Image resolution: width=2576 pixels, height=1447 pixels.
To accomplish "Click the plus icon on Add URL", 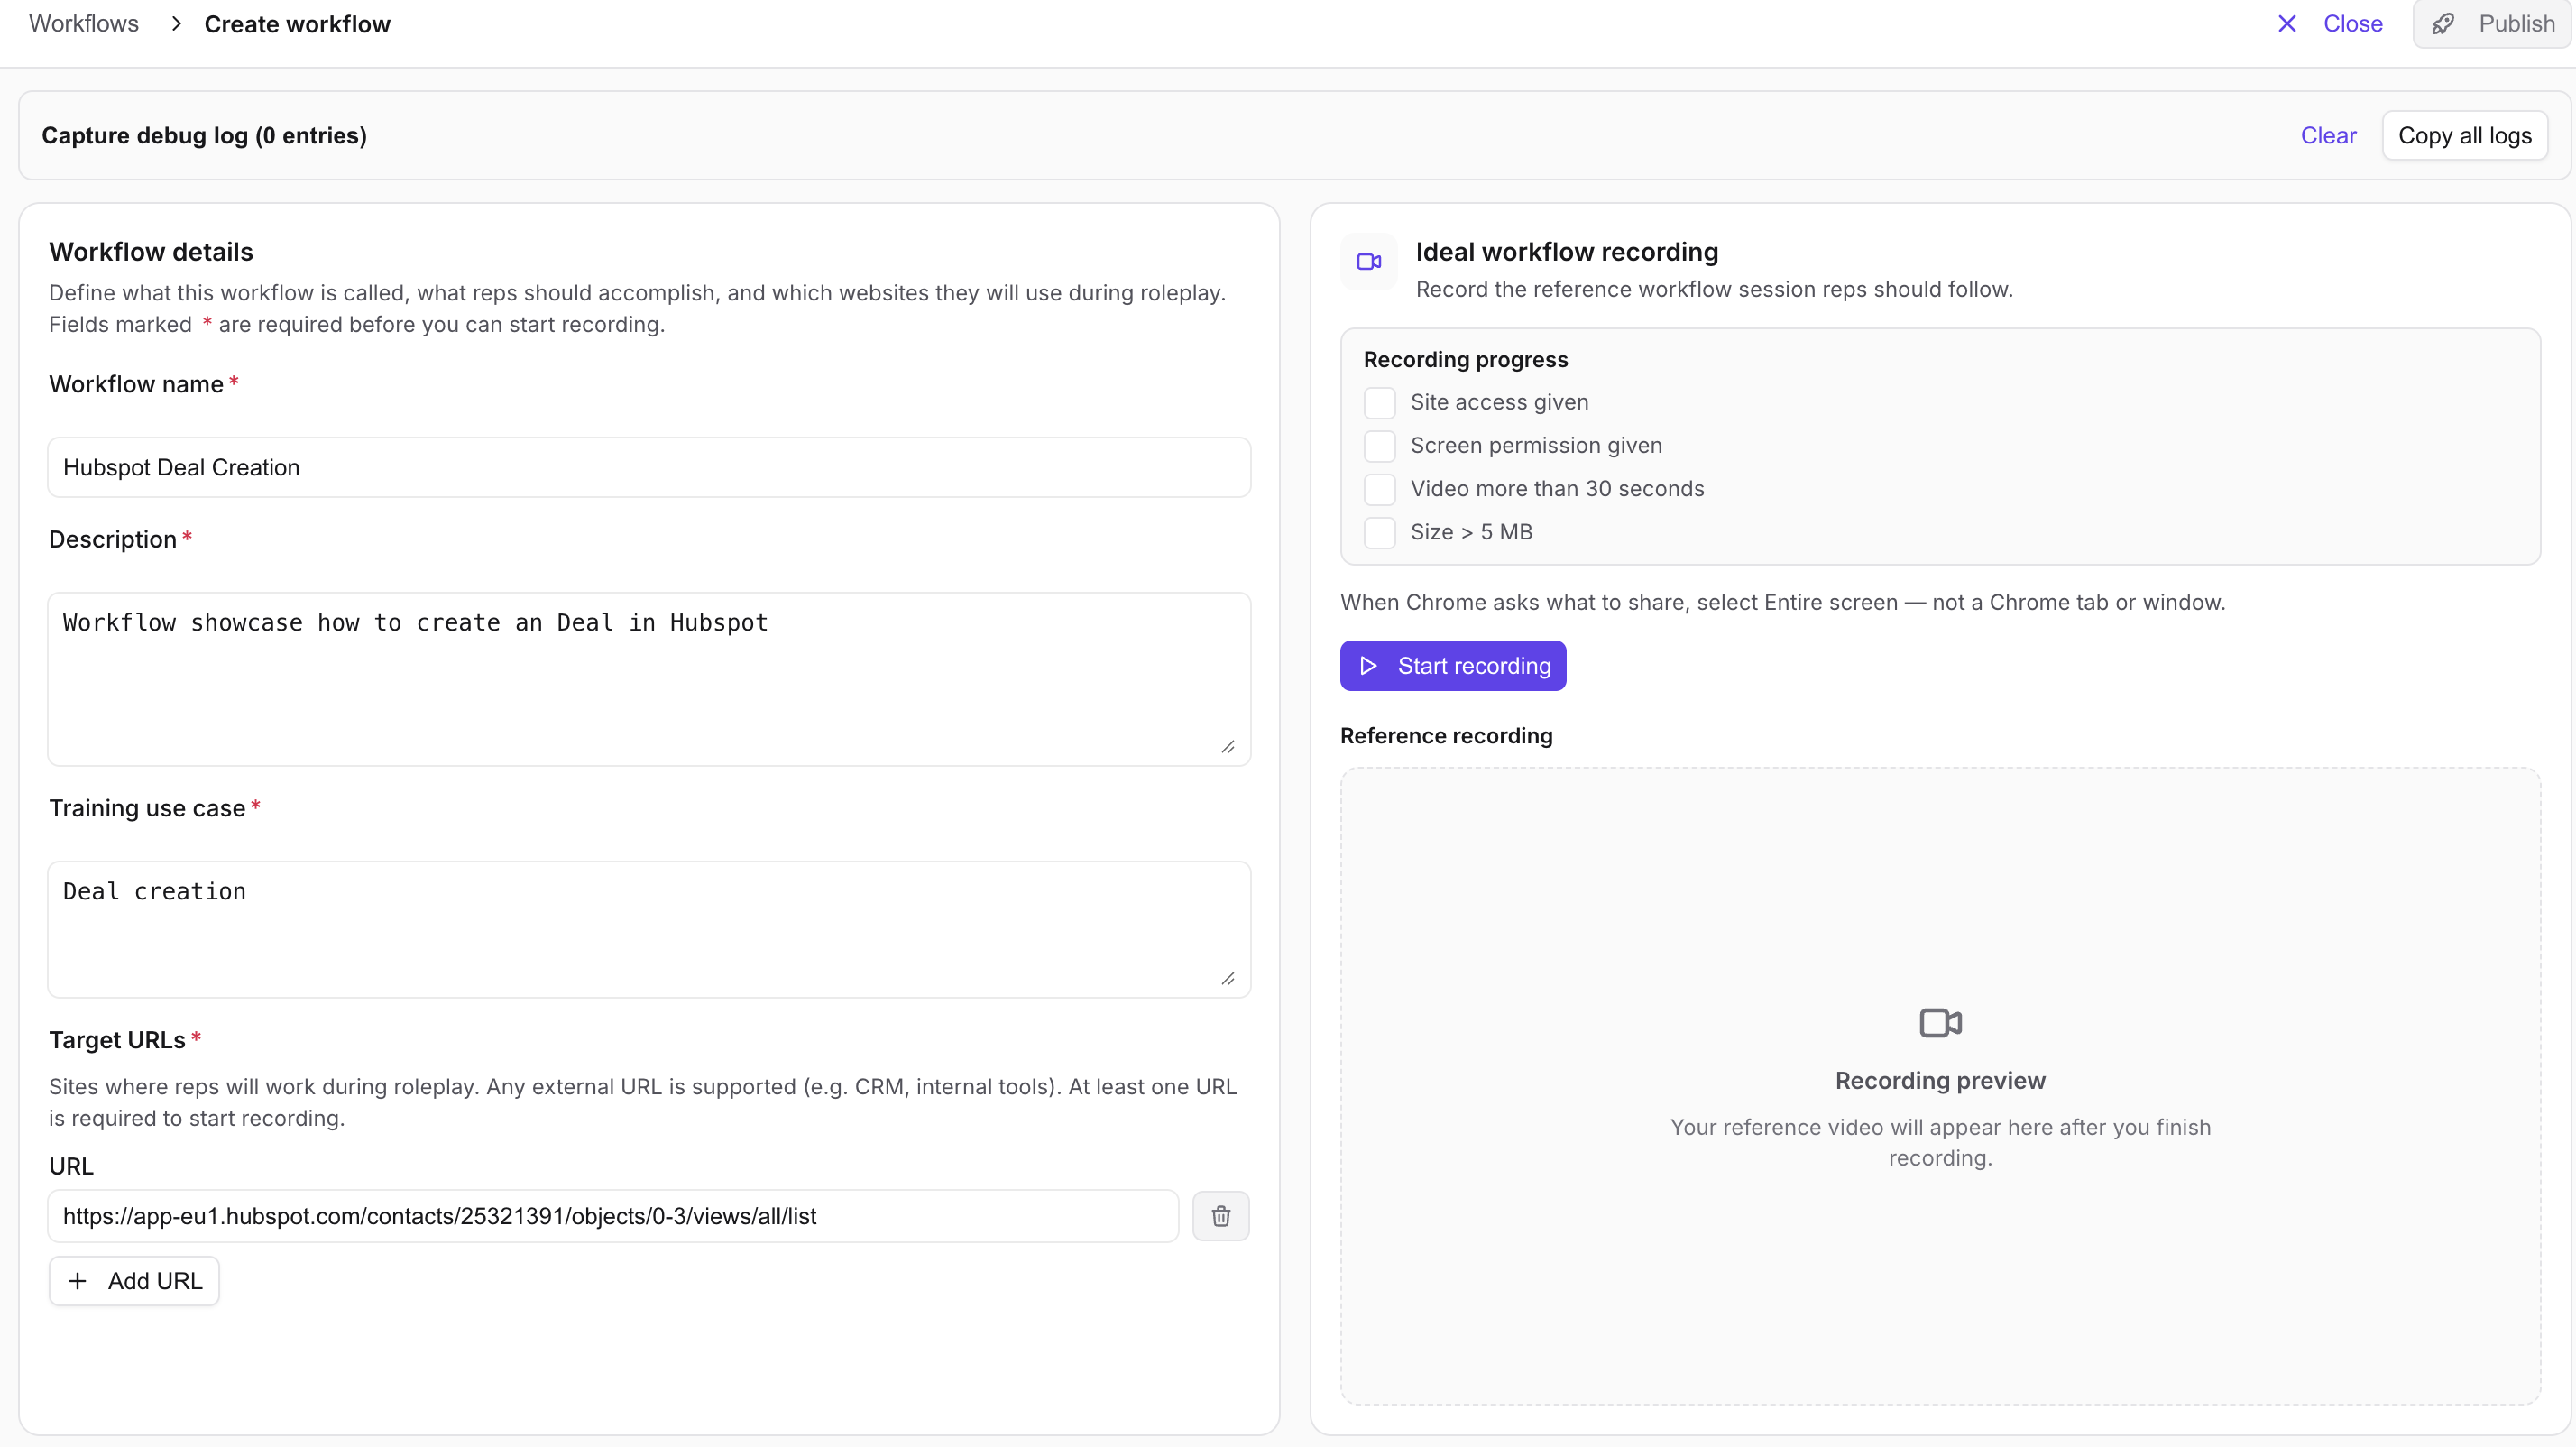I will pyautogui.click(x=78, y=1281).
